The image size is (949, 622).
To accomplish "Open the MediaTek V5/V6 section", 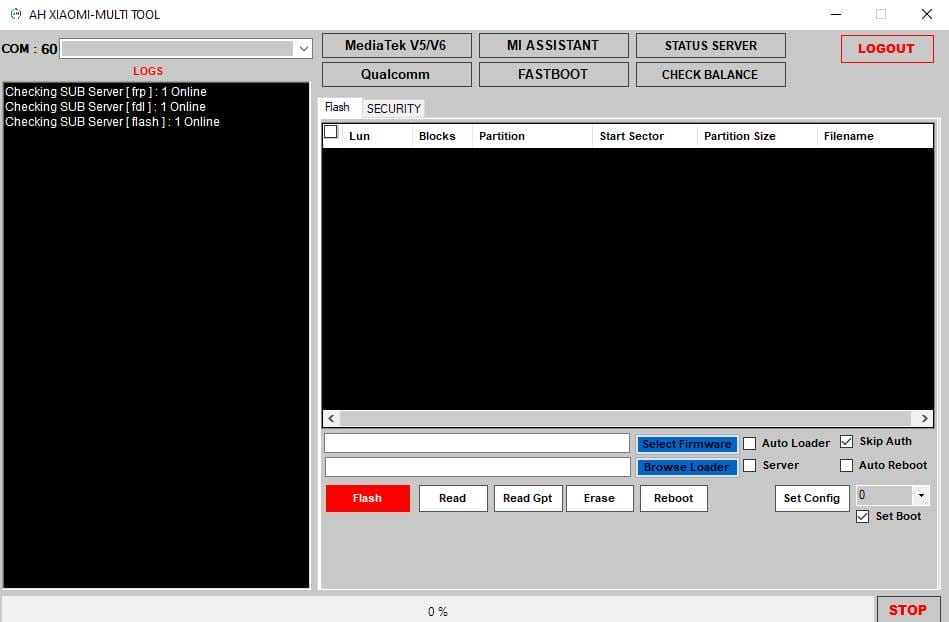I will [x=395, y=45].
